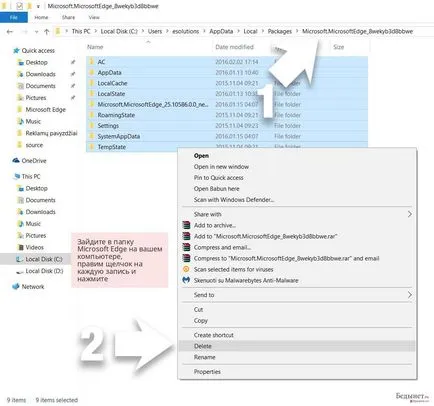This screenshot has height=406, width=434.
Task: Expand the Share with submenu arrow
Action: (x=409, y=214)
